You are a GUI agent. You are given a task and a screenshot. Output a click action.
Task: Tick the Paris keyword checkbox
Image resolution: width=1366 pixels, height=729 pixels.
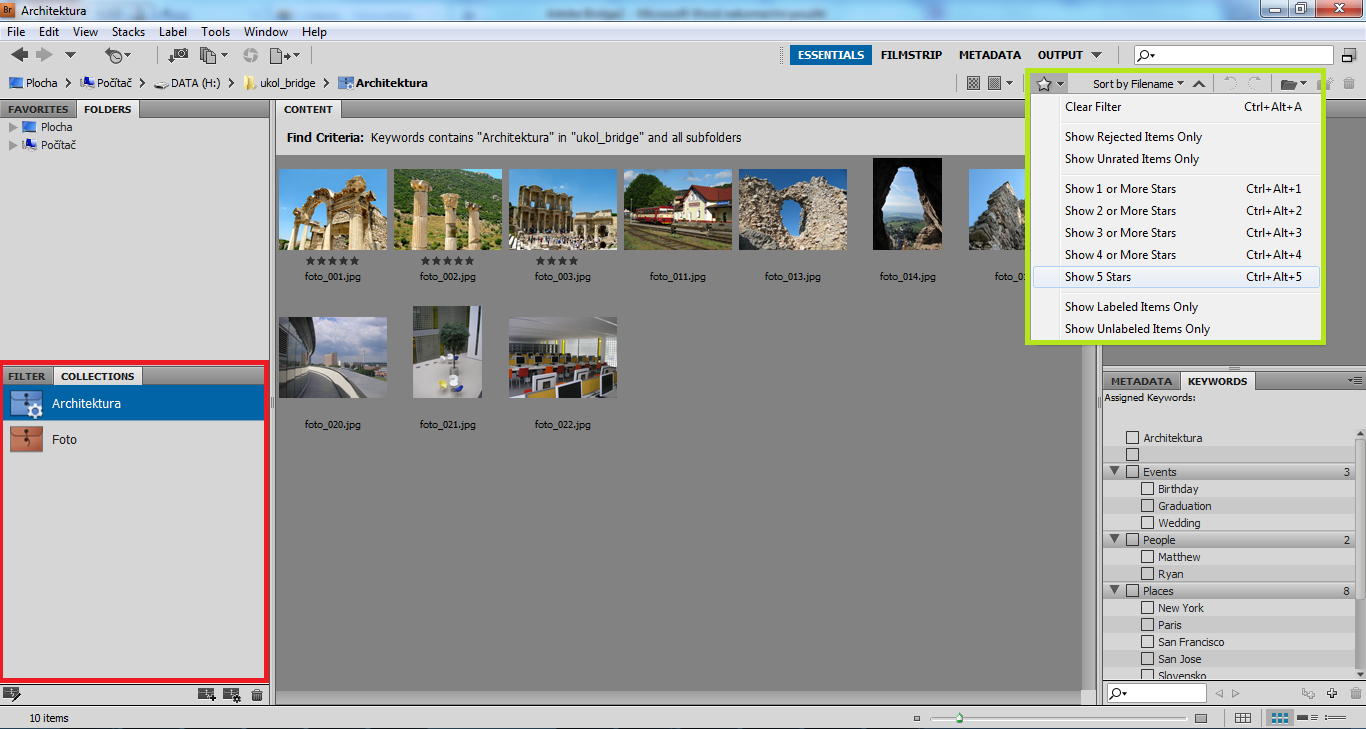pyautogui.click(x=1147, y=625)
